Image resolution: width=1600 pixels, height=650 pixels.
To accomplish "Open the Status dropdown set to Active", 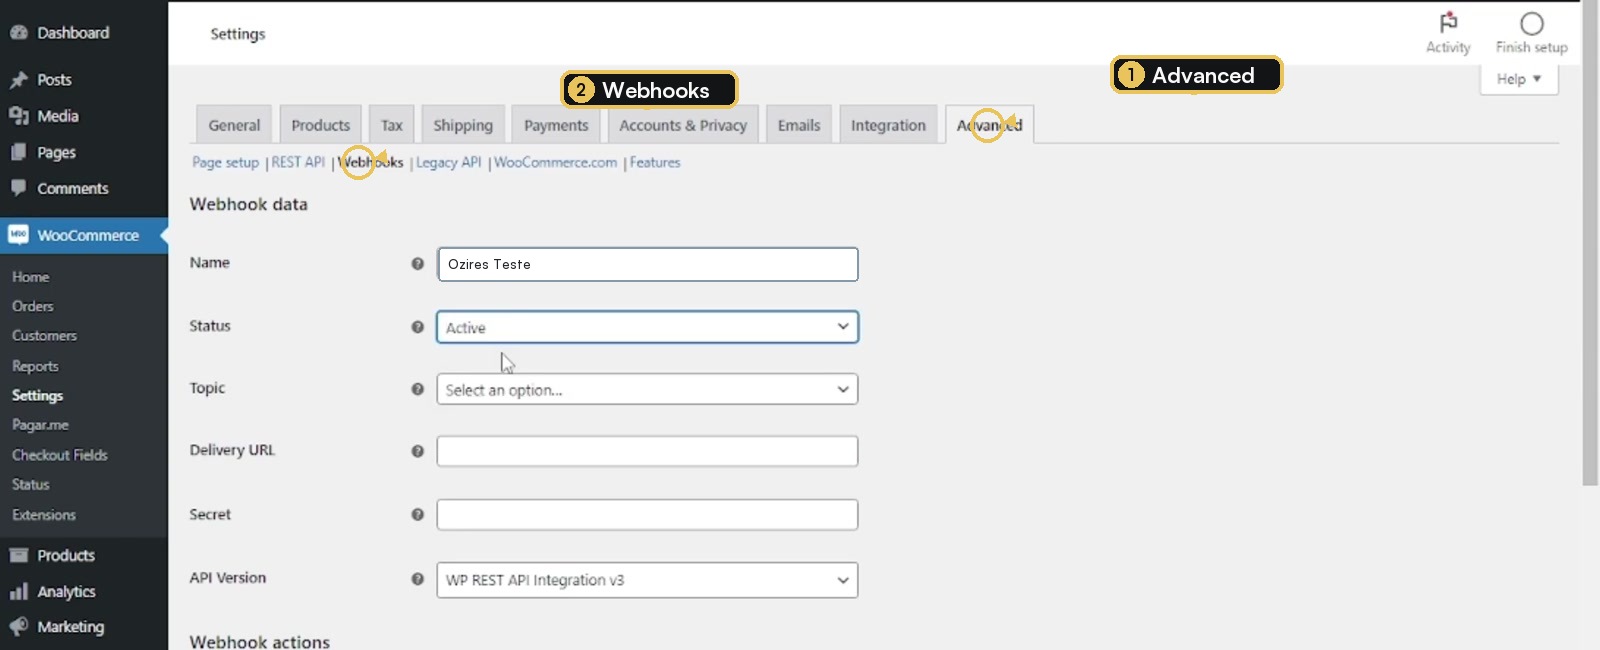I will [x=647, y=327].
